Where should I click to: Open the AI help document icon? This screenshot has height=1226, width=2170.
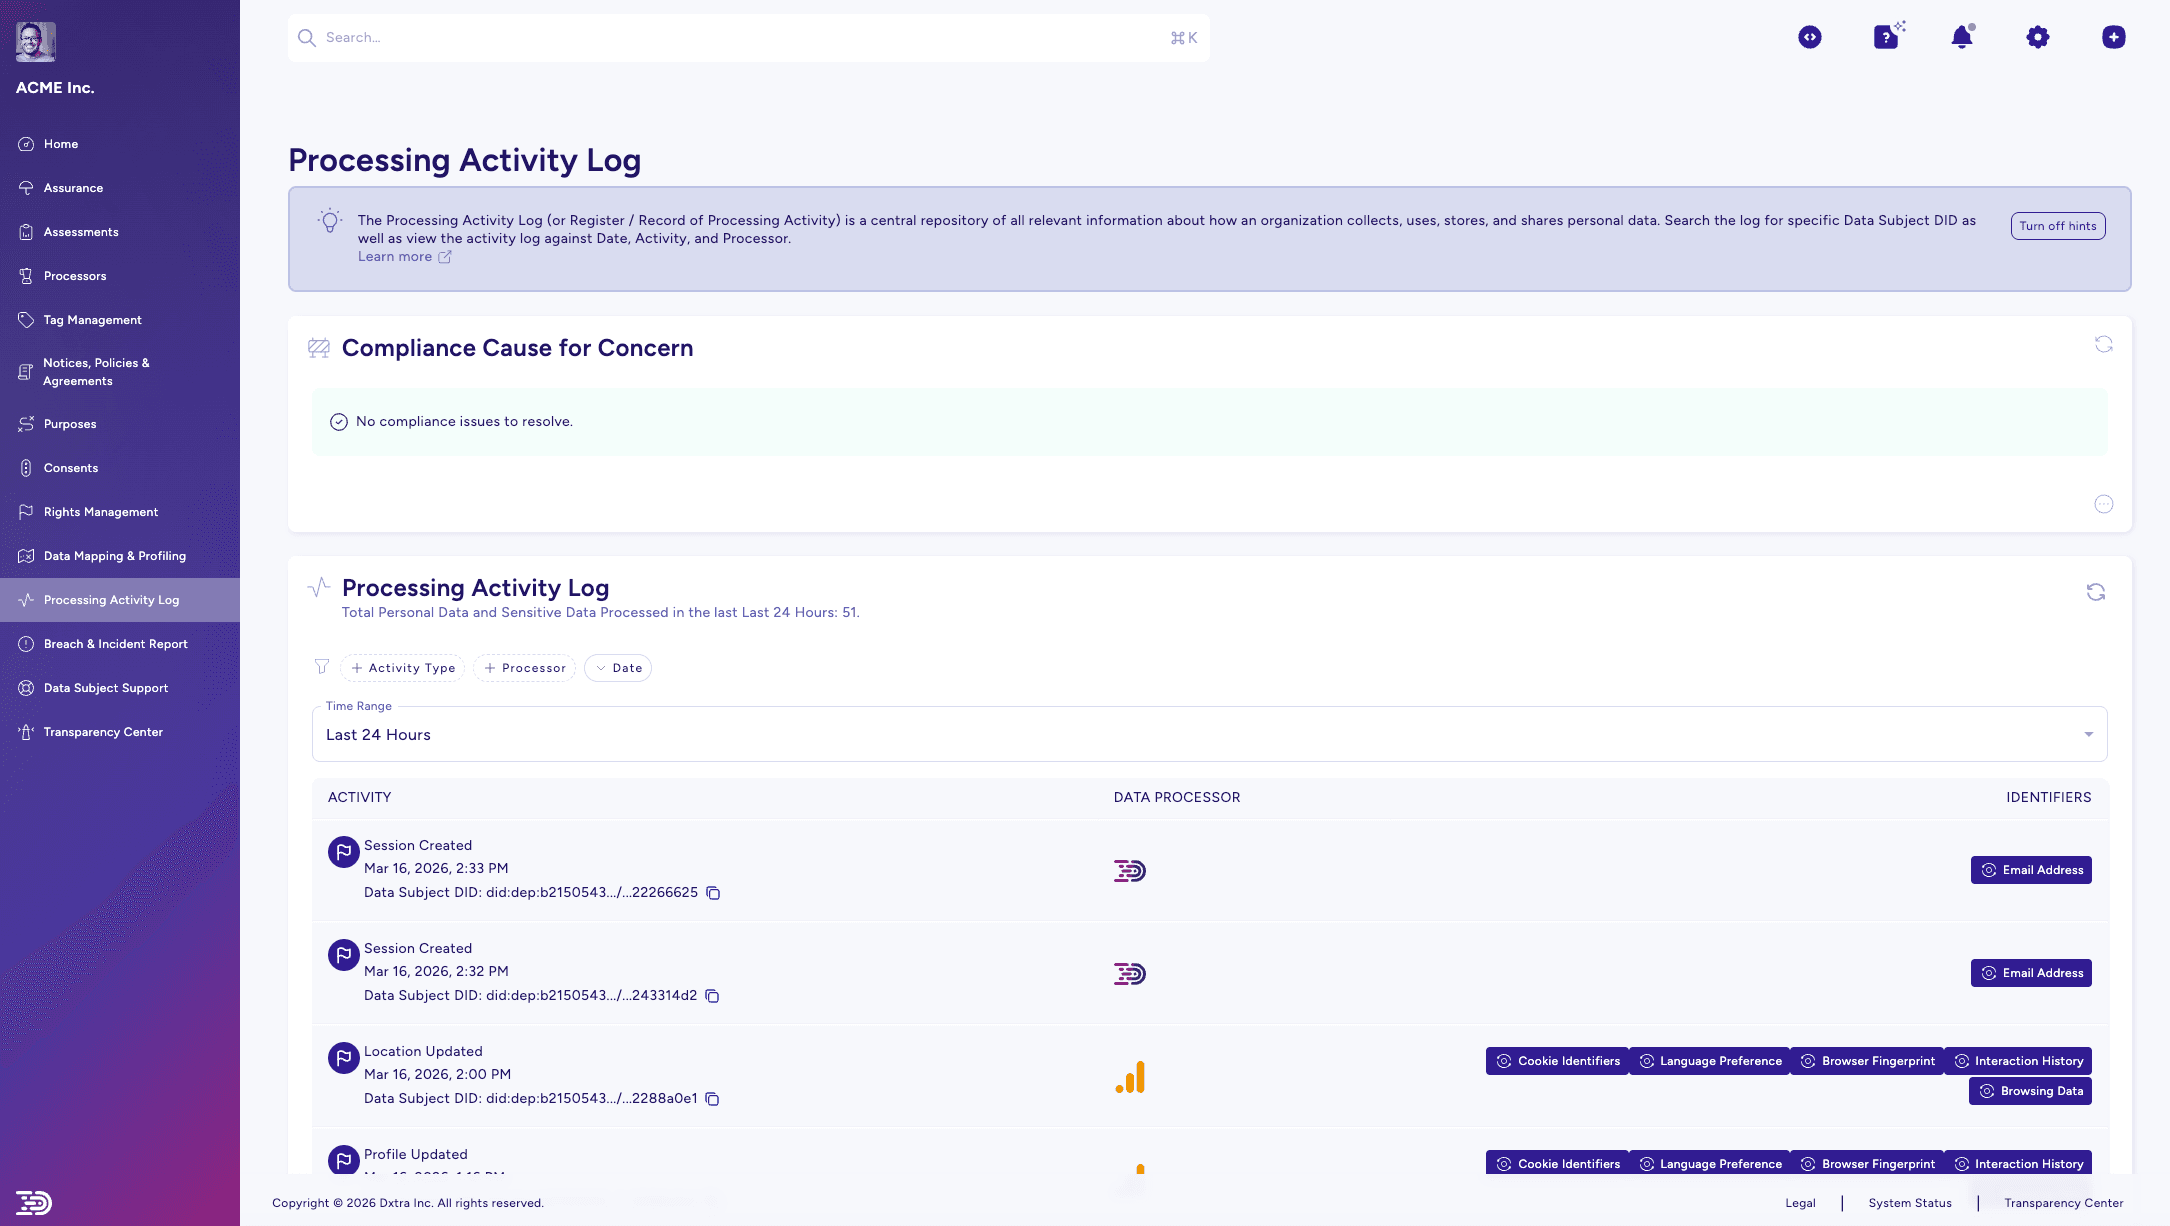[x=1886, y=37]
